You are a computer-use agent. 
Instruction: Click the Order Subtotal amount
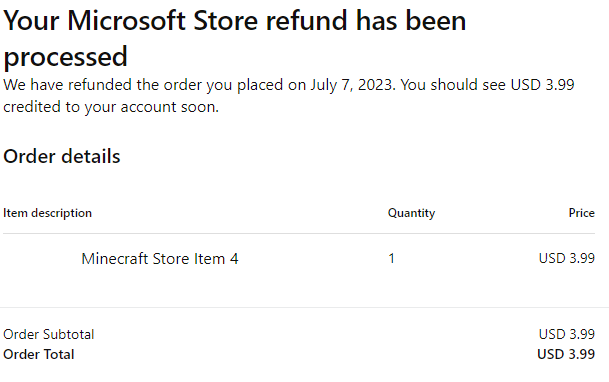click(x=567, y=334)
